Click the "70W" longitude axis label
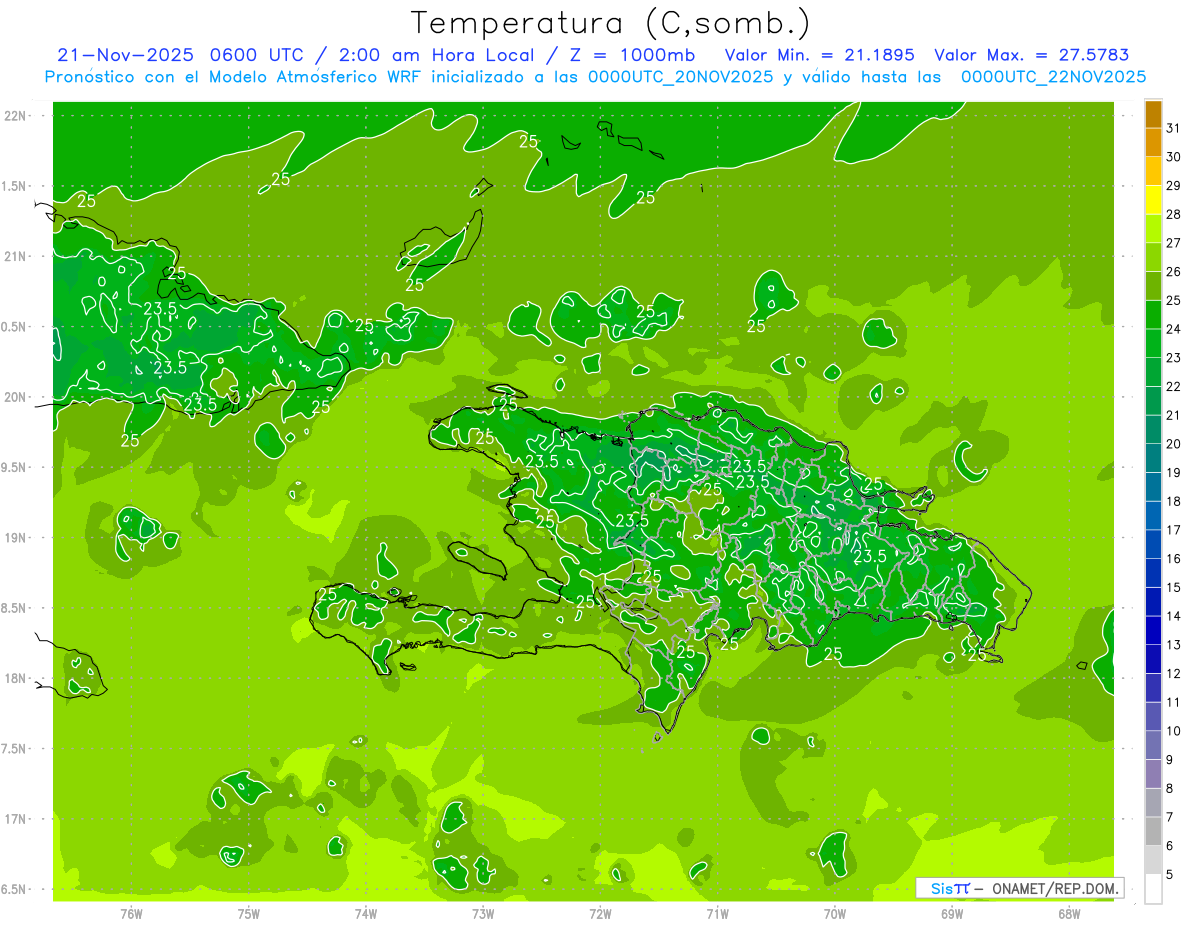The image size is (1200, 927). click(x=835, y=914)
